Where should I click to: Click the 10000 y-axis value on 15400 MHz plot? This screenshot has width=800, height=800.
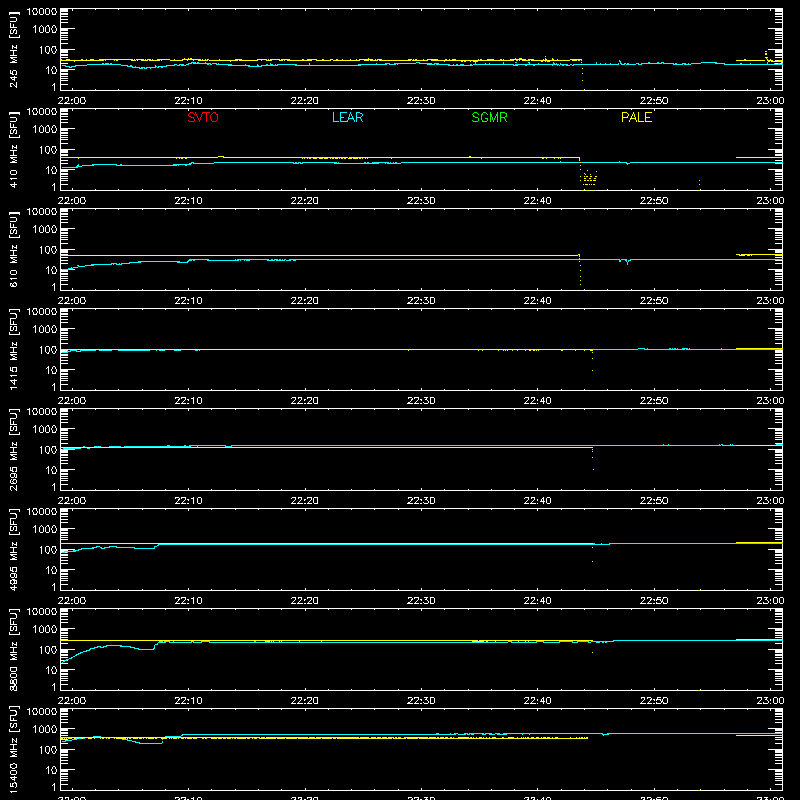pyautogui.click(x=42, y=712)
